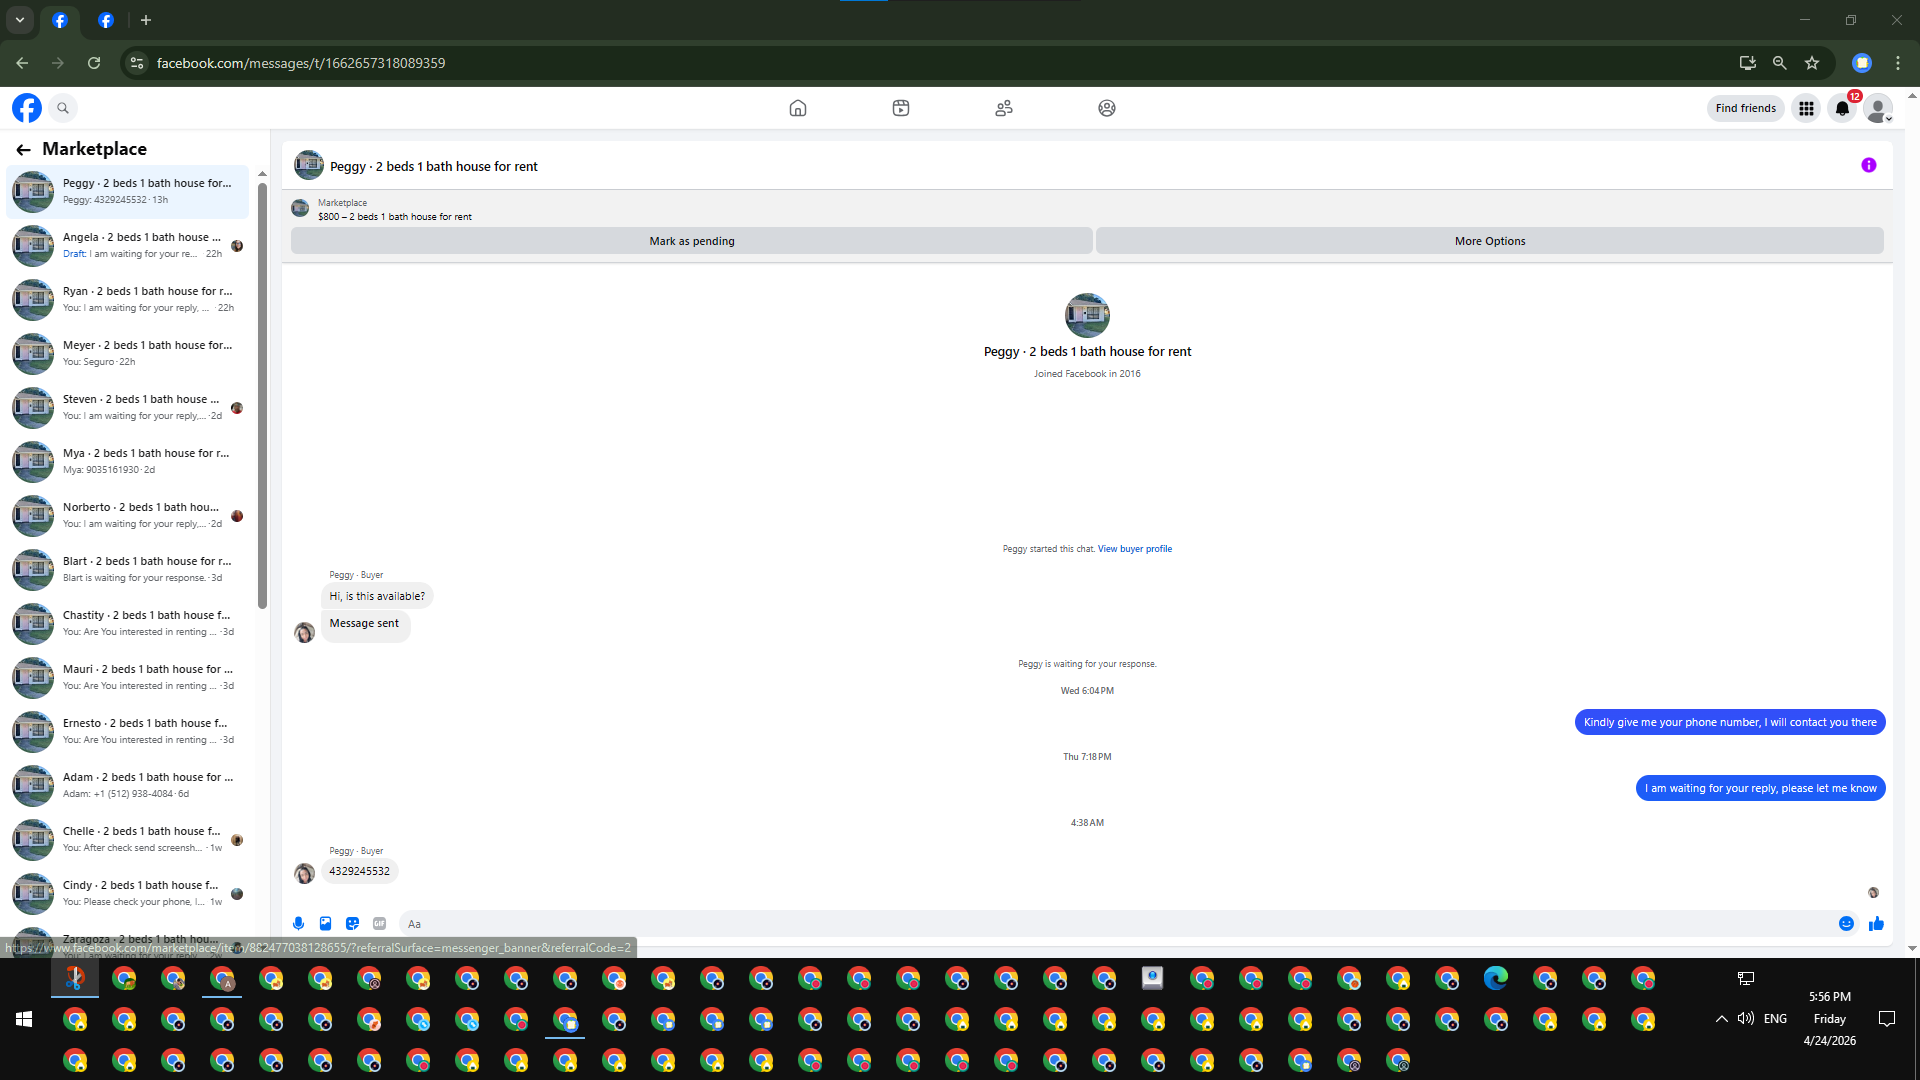Select the Mauri conversation

[x=129, y=677]
